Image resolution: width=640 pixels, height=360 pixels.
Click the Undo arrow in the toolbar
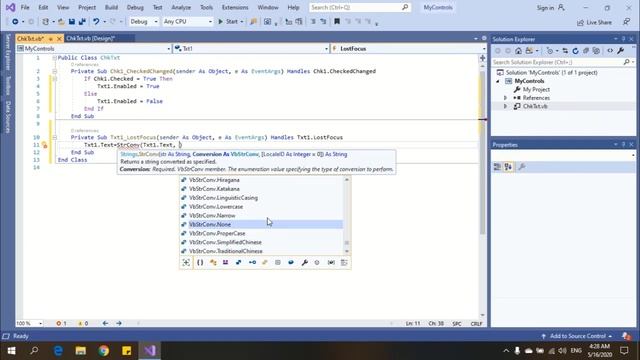[96, 22]
